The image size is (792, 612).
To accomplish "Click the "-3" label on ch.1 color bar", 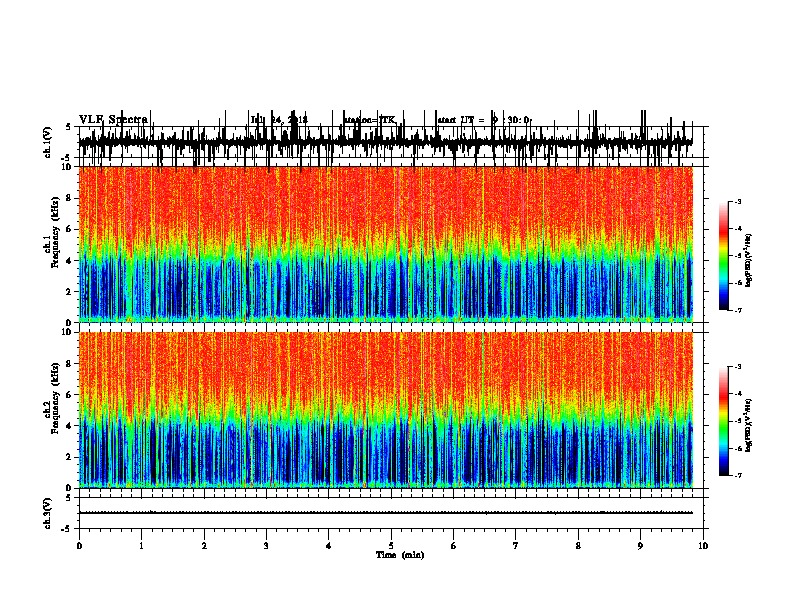I will tap(738, 201).
